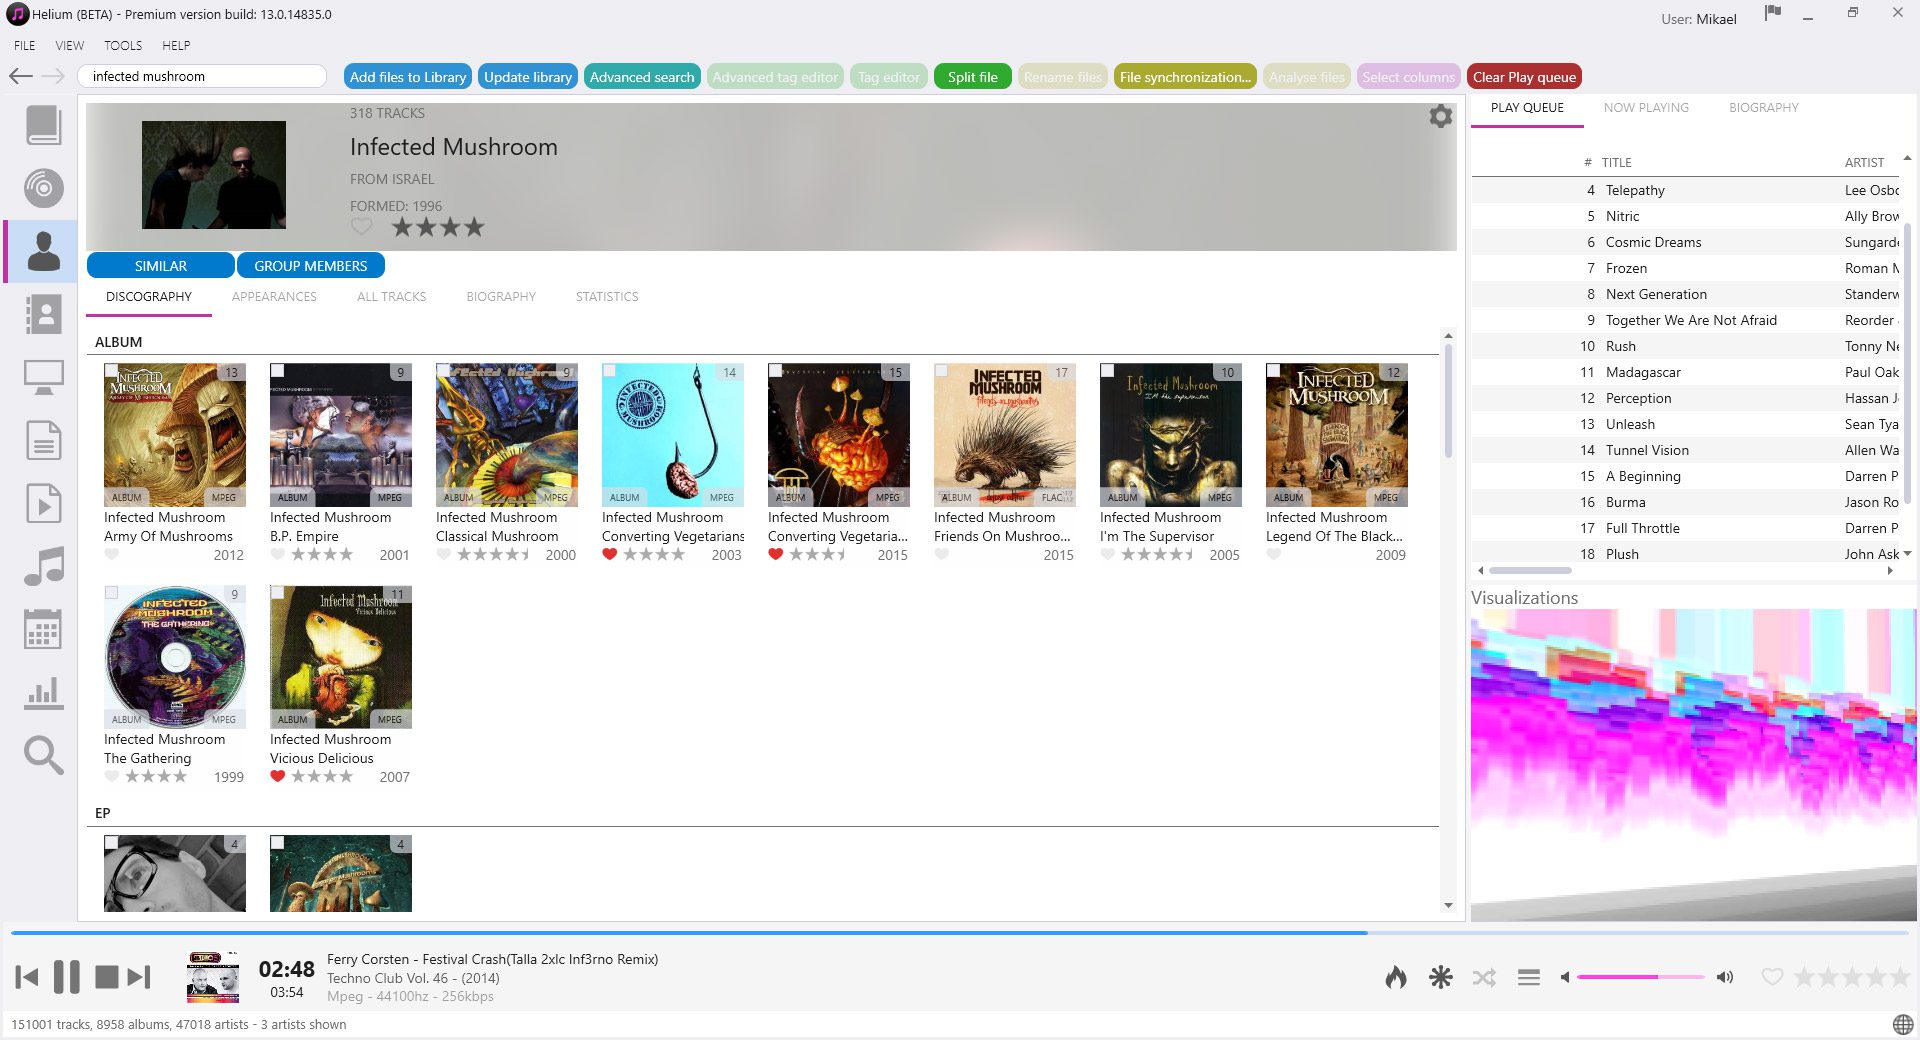This screenshot has width=1920, height=1040.
Task: Tick the checkbox on Army Of Mushrooms album
Action: (x=111, y=370)
